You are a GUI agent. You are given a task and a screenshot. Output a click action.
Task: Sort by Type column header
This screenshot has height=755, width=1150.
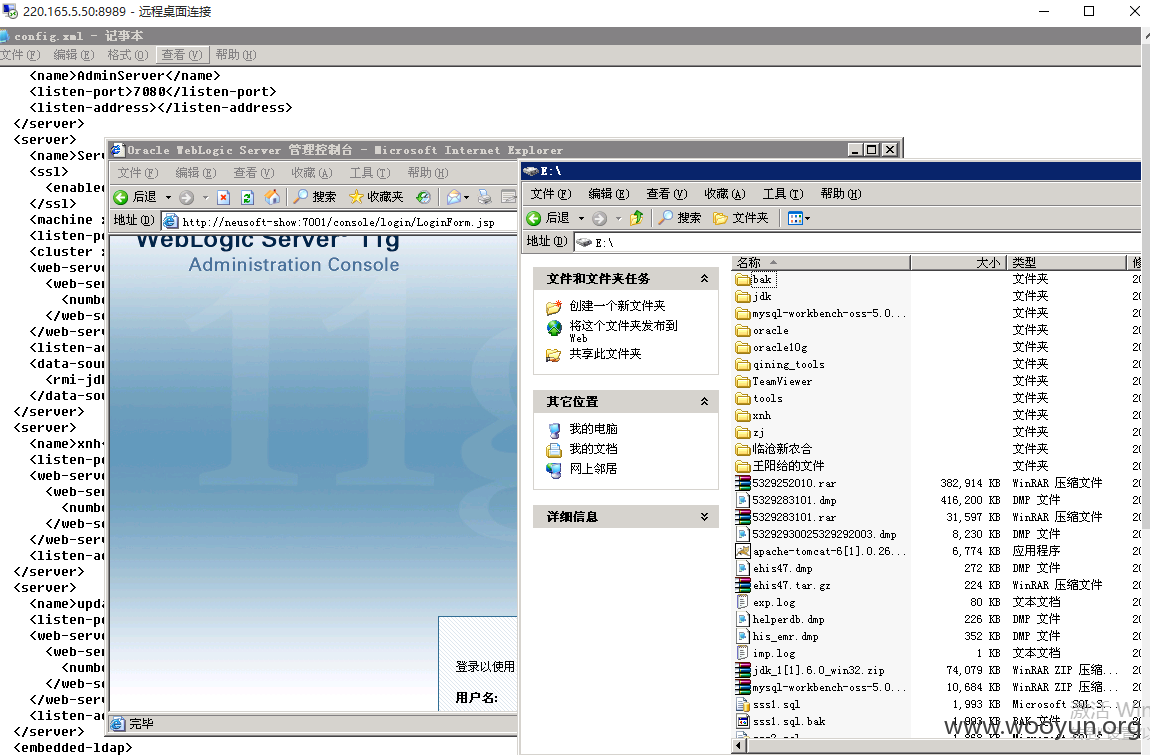pos(1066,263)
